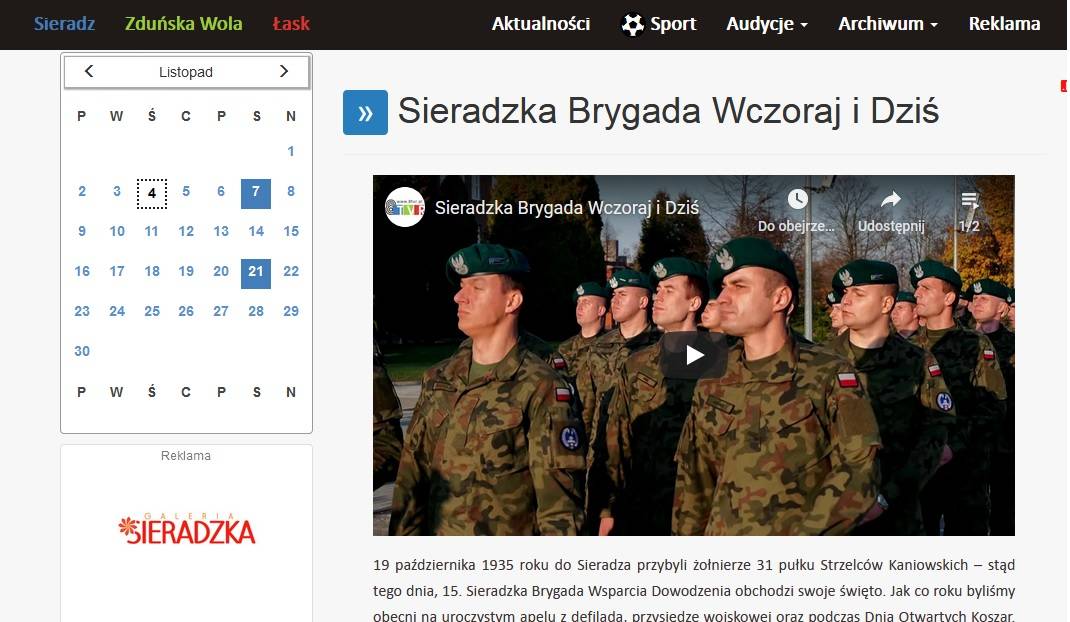This screenshot has width=1070, height=622.
Task: Open the video playlist icon 1/2
Action: (x=970, y=201)
